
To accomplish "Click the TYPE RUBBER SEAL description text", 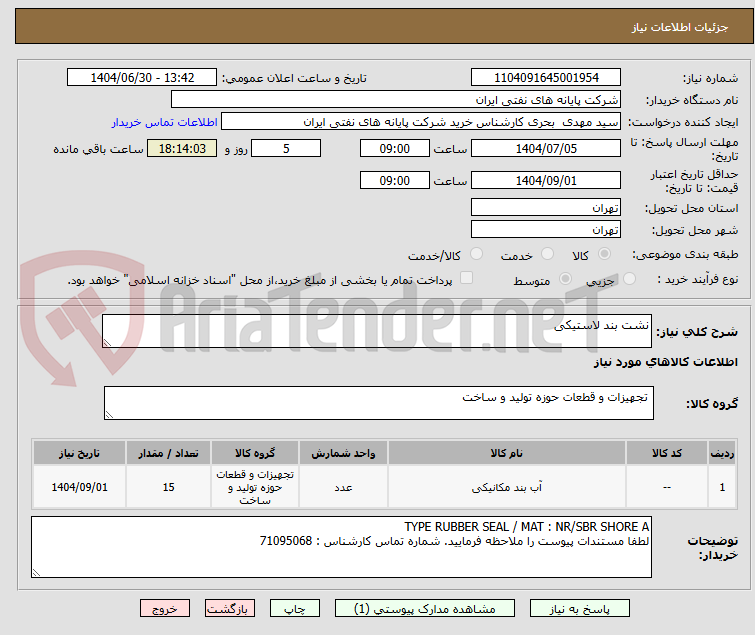I will click(527, 527).
